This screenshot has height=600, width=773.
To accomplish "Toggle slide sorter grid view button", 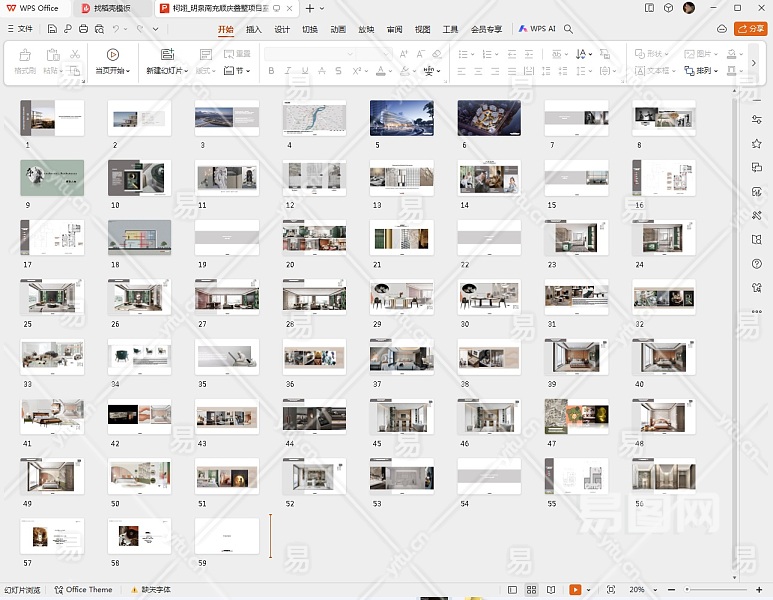I will [532, 590].
